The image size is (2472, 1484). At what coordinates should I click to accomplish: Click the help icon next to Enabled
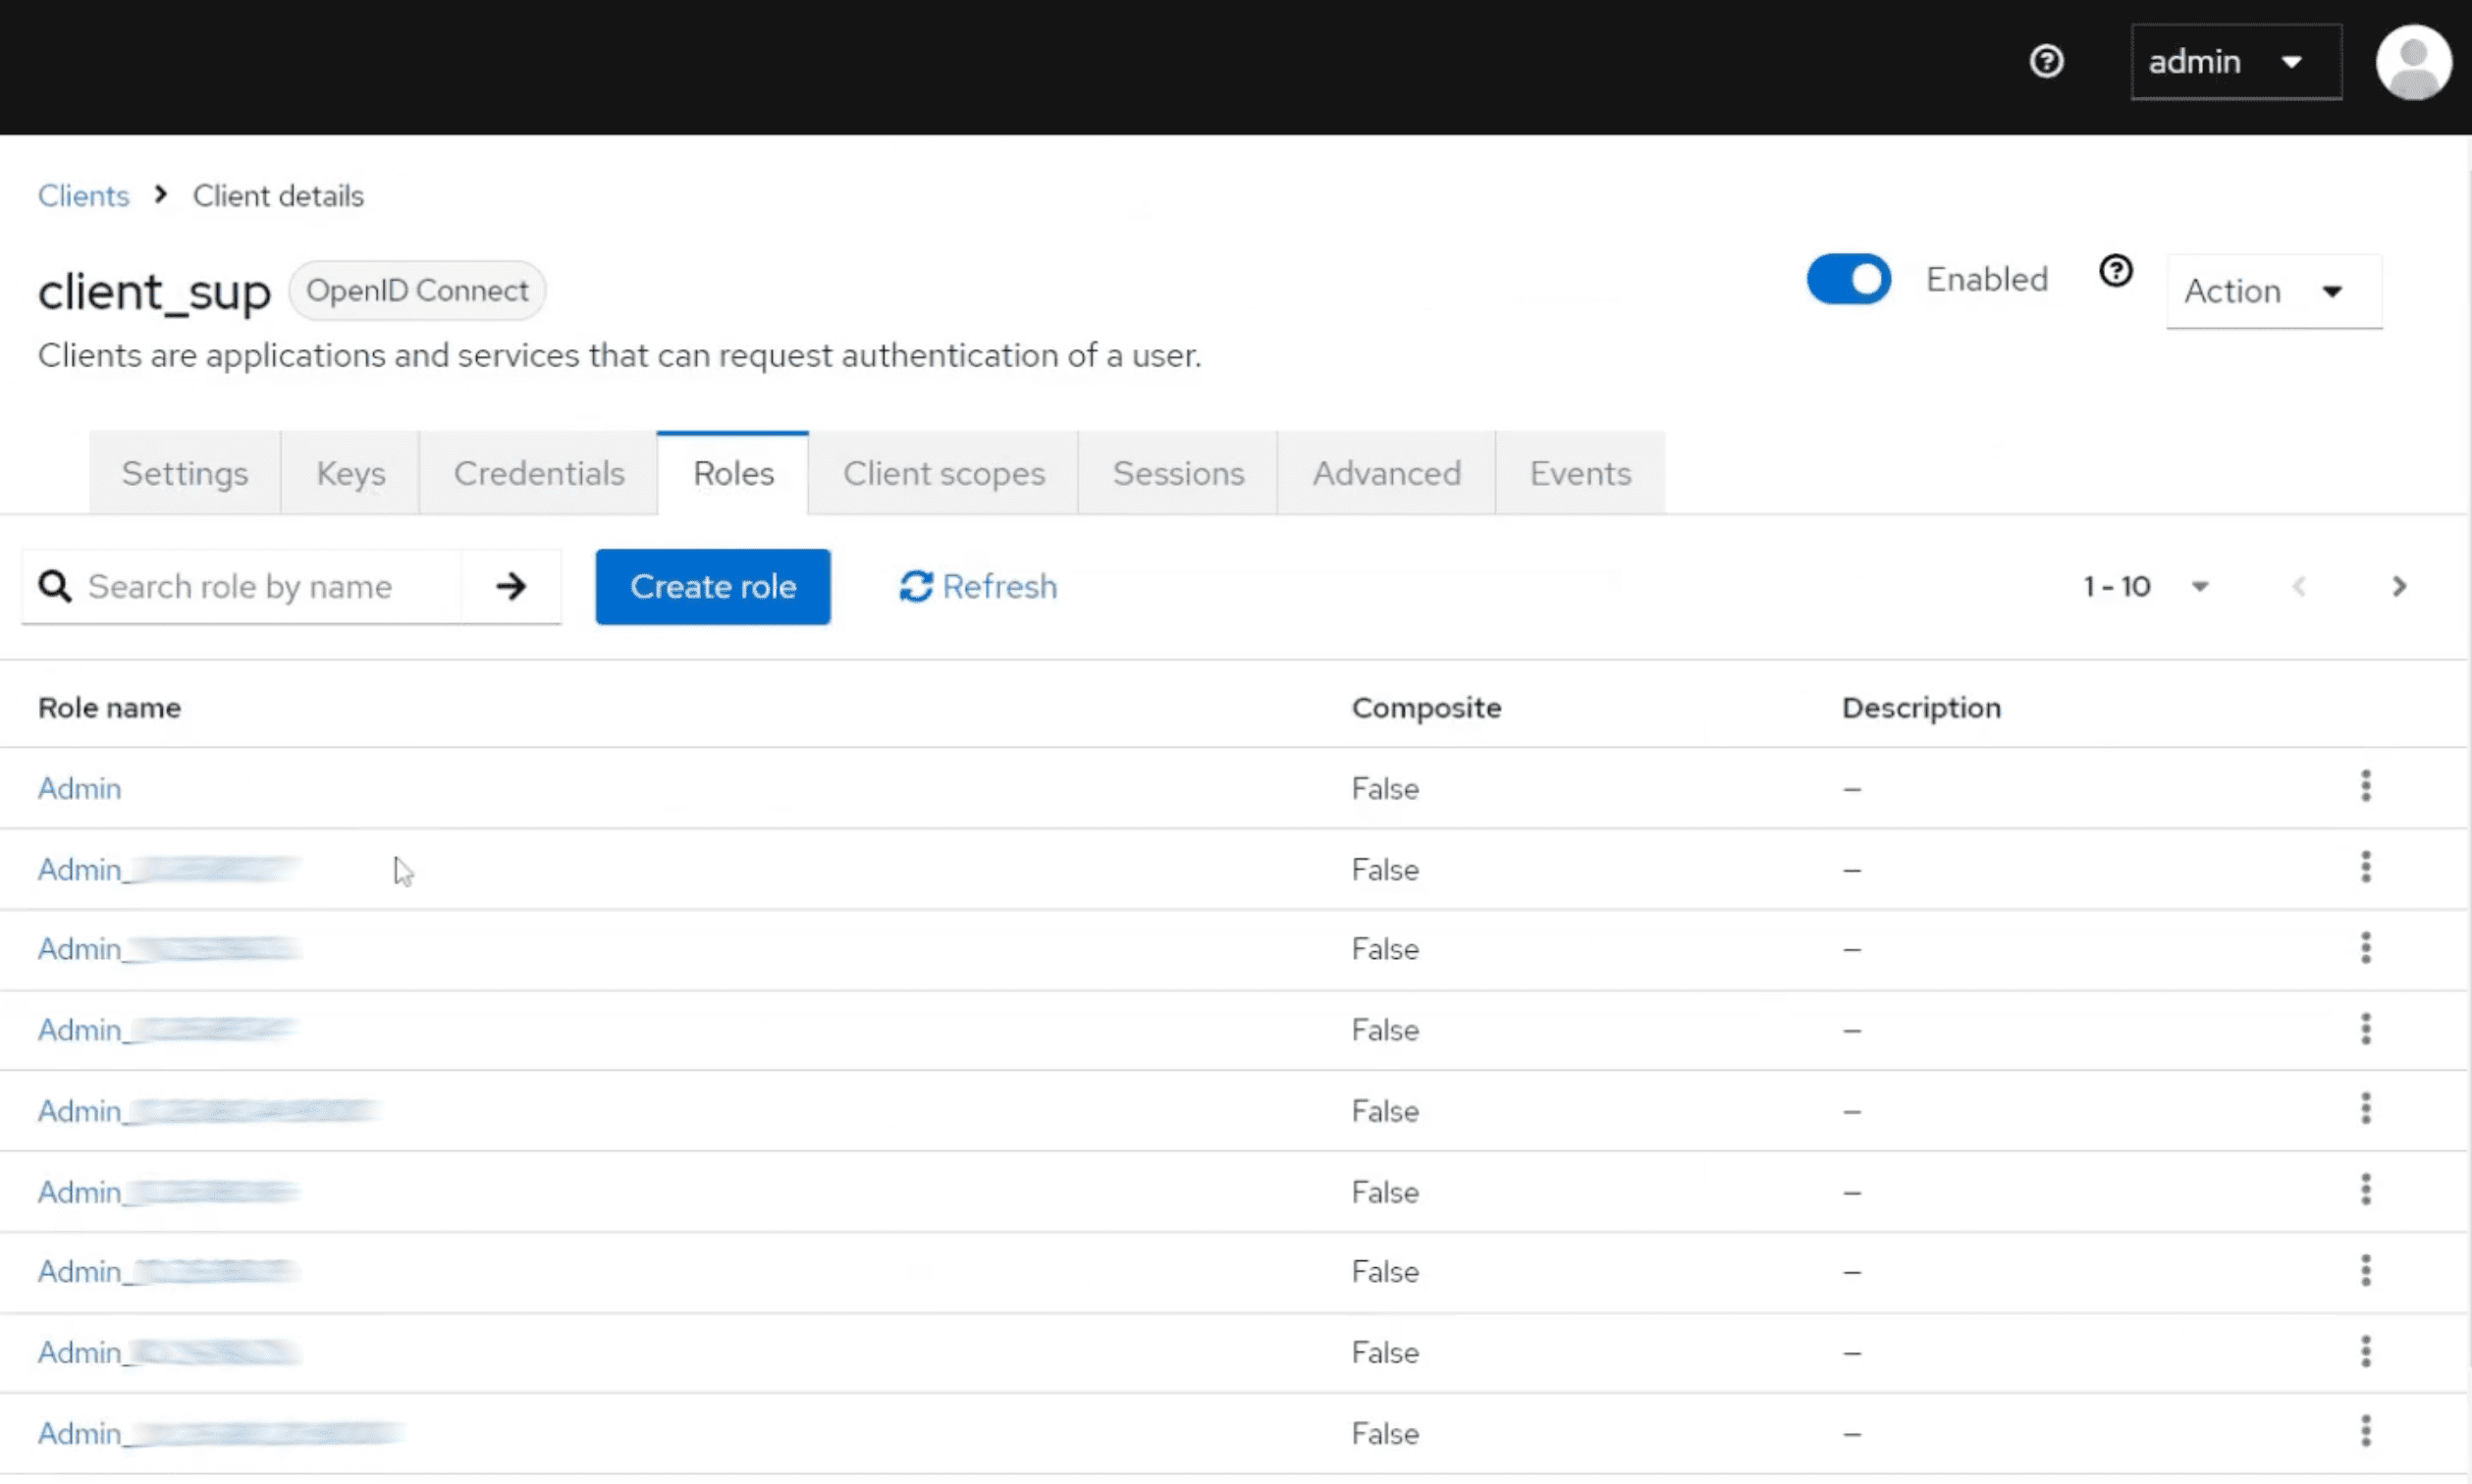click(x=2115, y=271)
